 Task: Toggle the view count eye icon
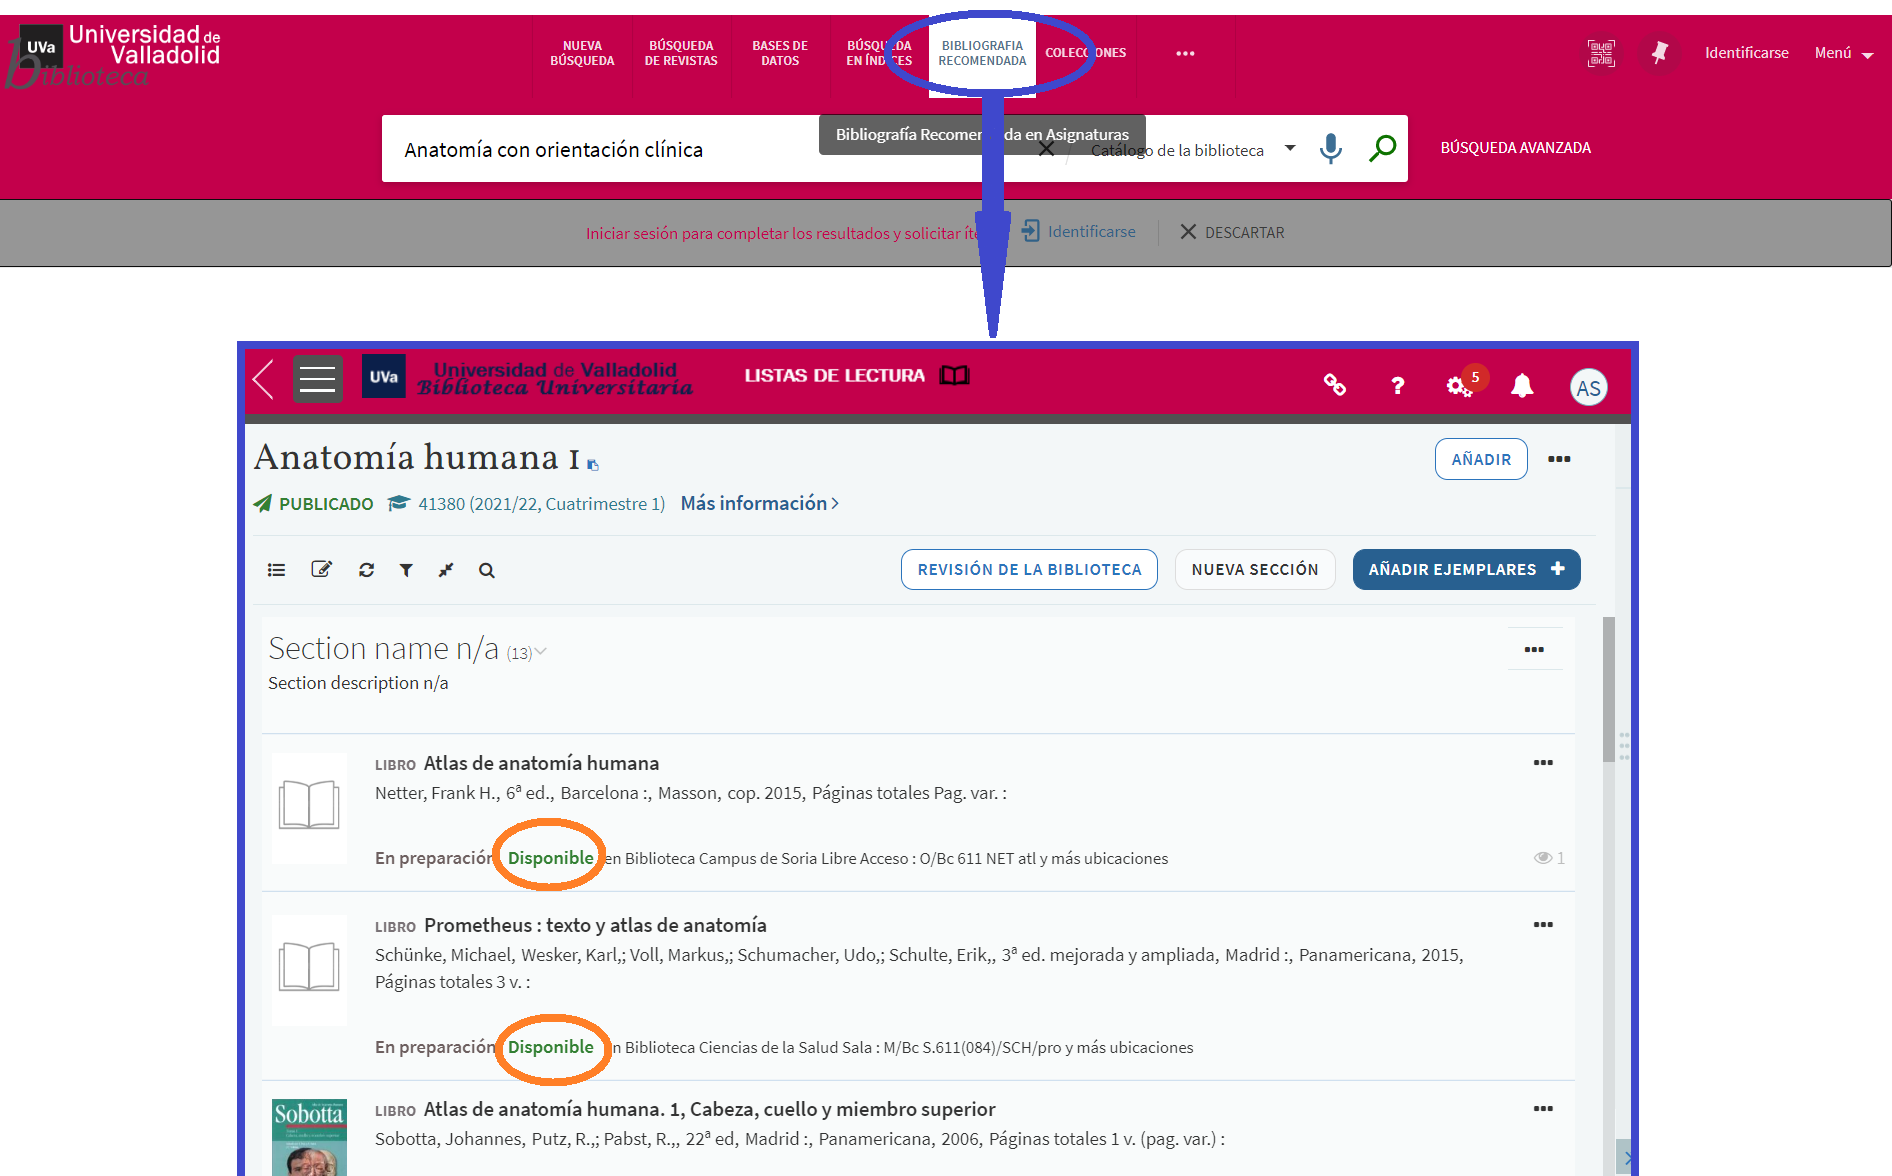click(x=1543, y=858)
